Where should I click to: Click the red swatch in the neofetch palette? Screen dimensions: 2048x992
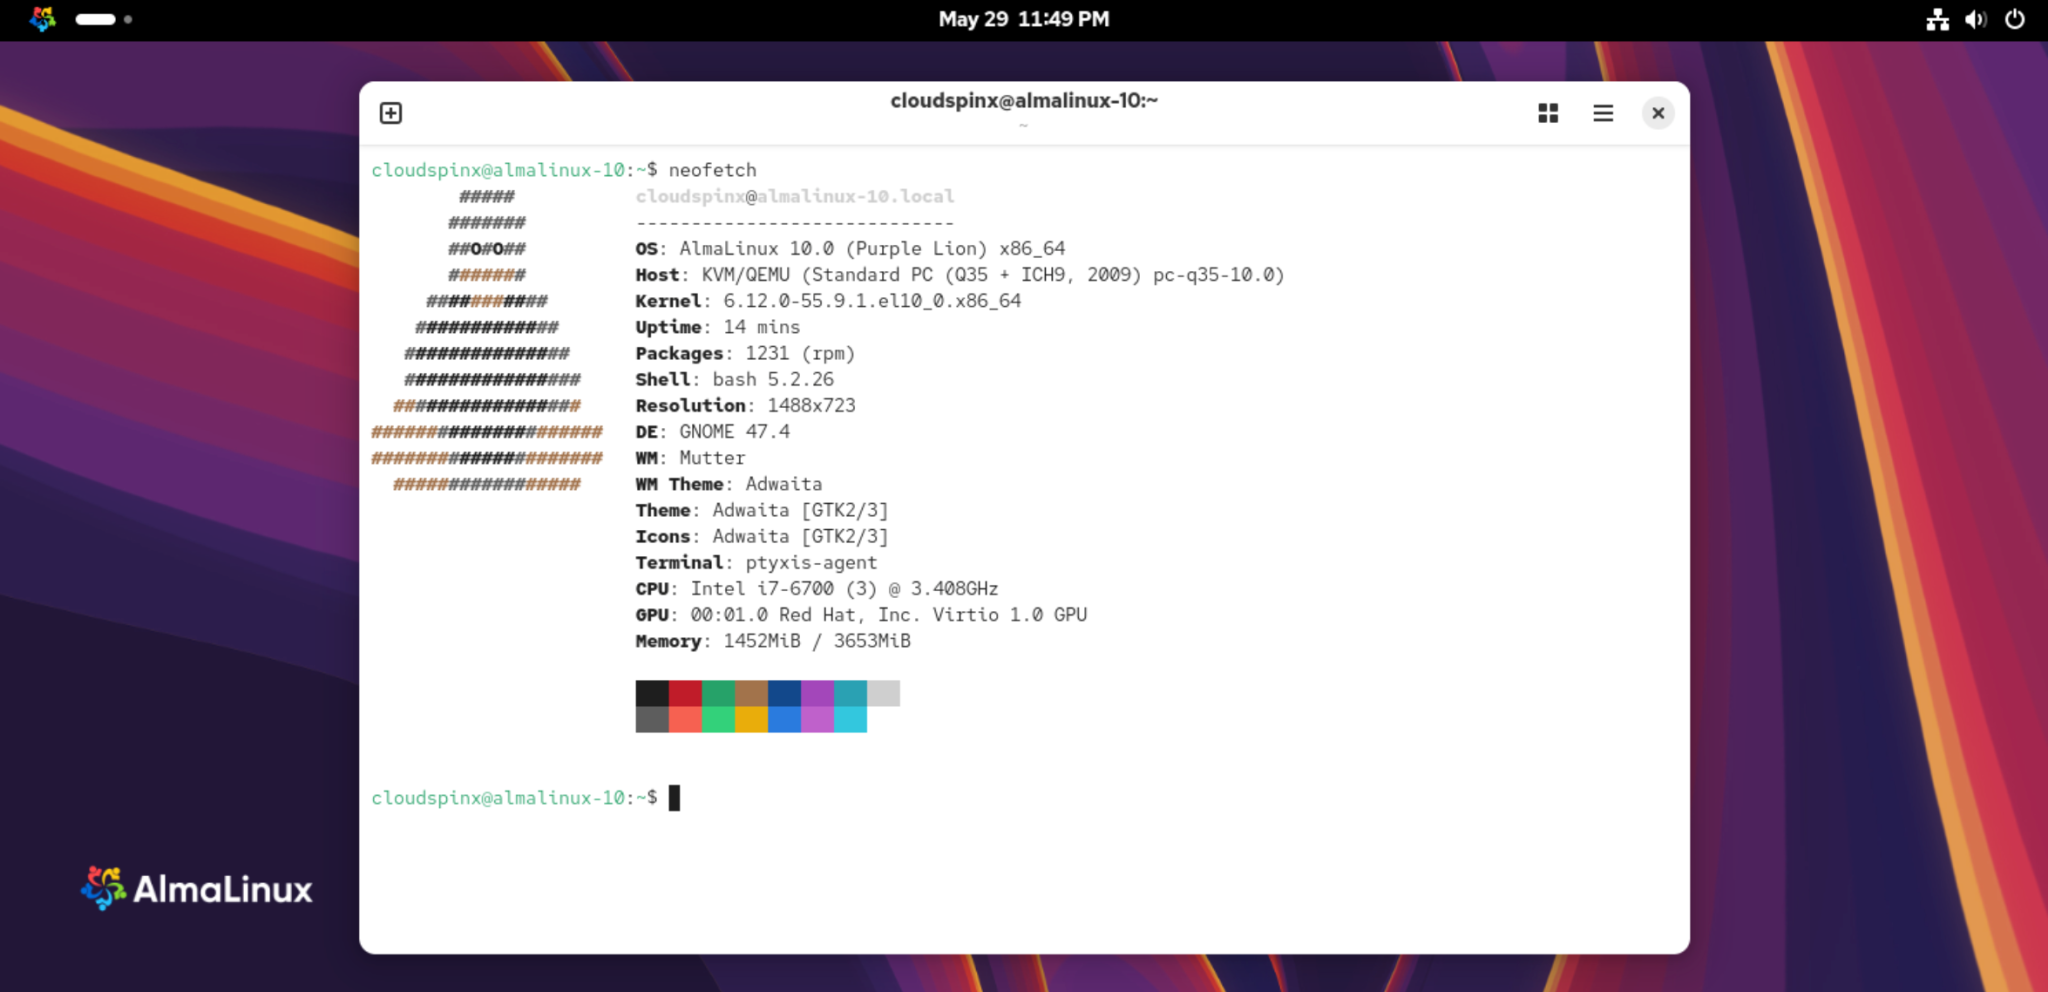point(684,693)
